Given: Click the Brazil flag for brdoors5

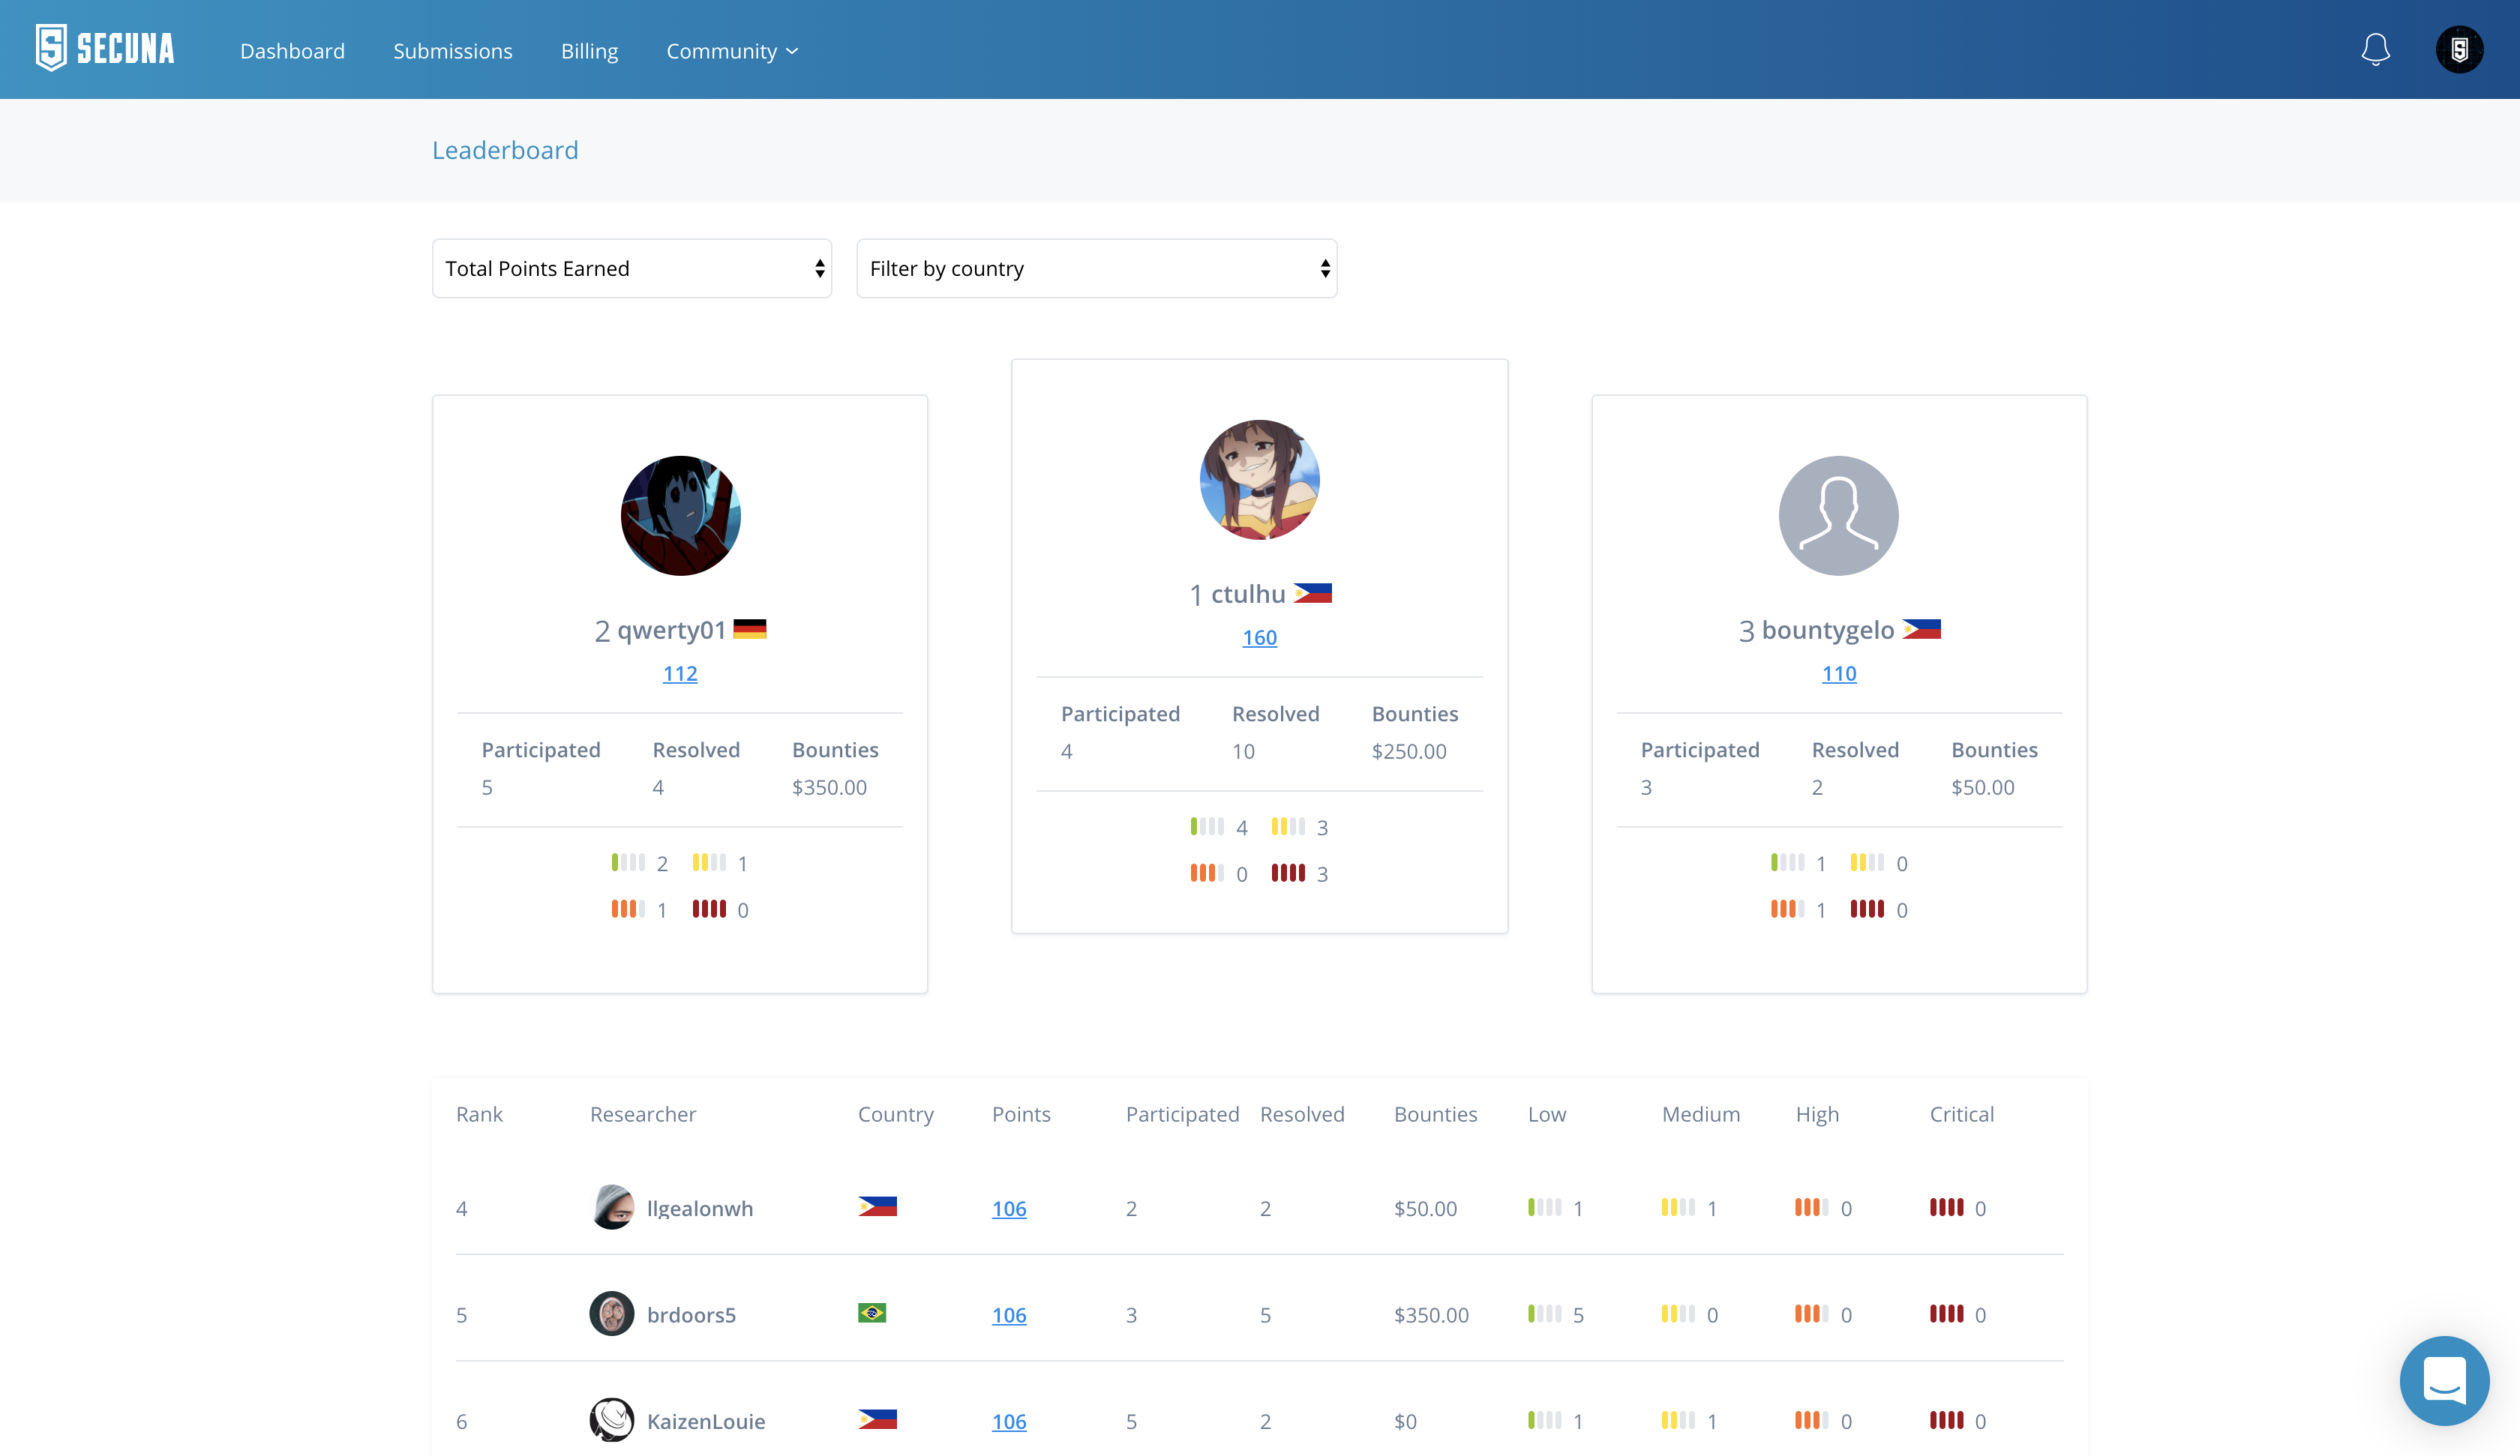Looking at the screenshot, I should (x=872, y=1313).
